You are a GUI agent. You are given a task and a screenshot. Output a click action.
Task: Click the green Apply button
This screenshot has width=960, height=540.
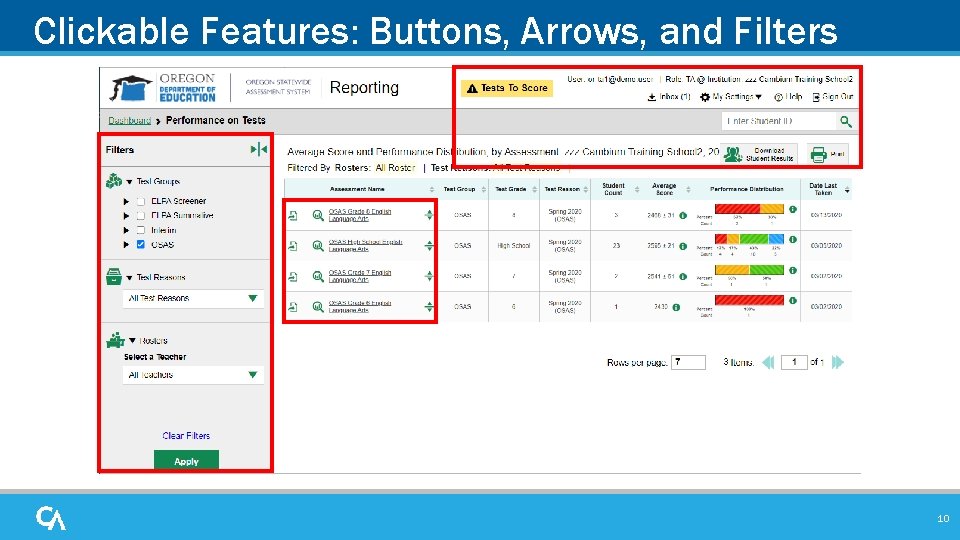pos(186,460)
